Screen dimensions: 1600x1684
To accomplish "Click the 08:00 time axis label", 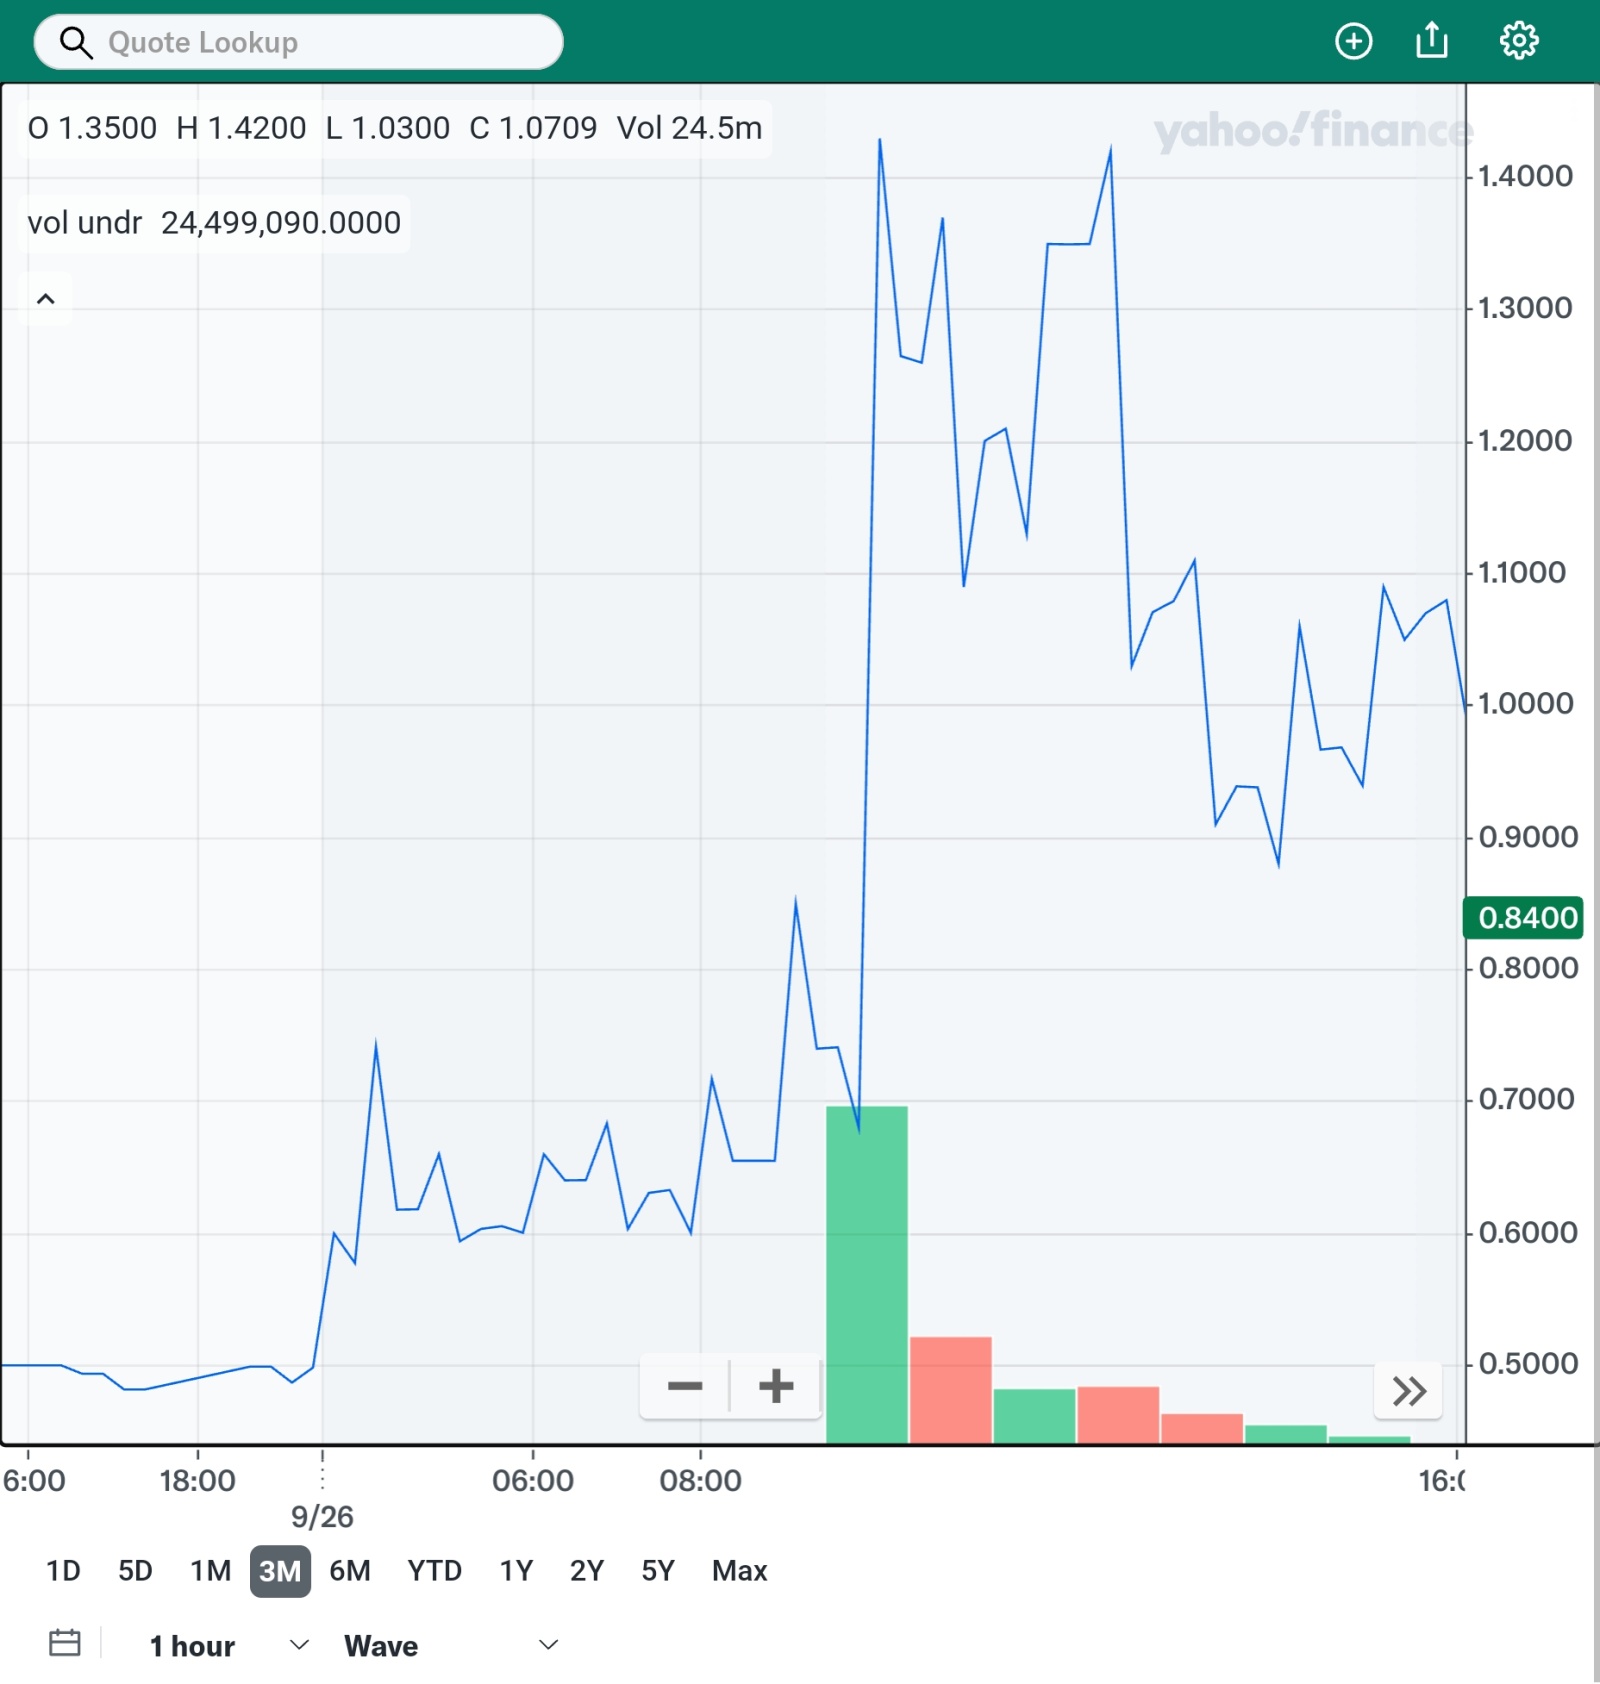I will click(x=700, y=1480).
